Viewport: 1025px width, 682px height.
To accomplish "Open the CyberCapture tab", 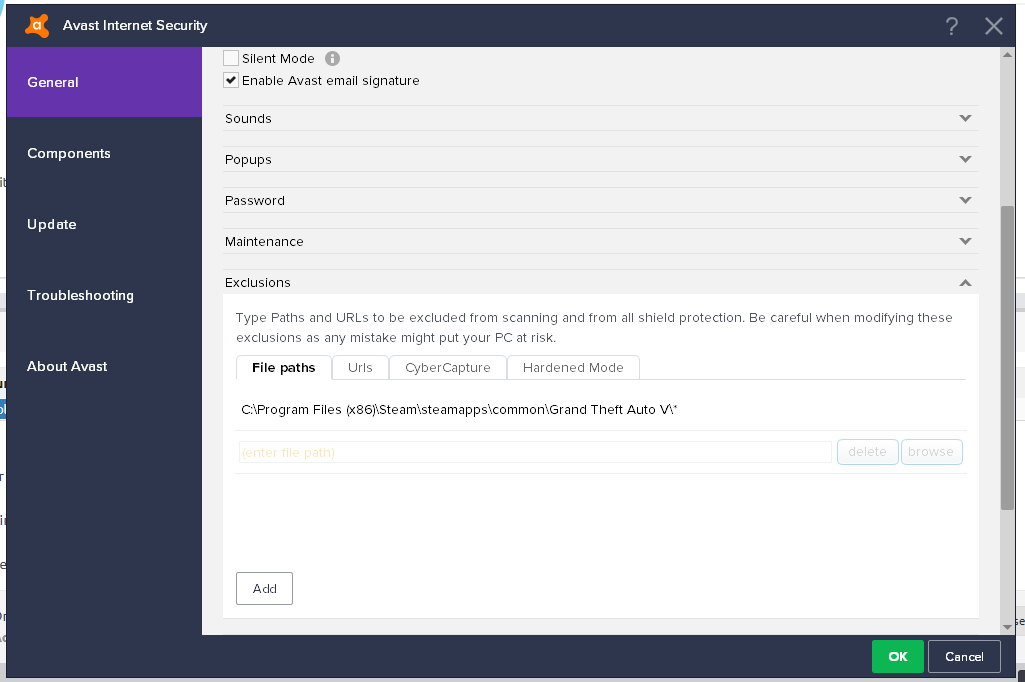I will pos(448,368).
